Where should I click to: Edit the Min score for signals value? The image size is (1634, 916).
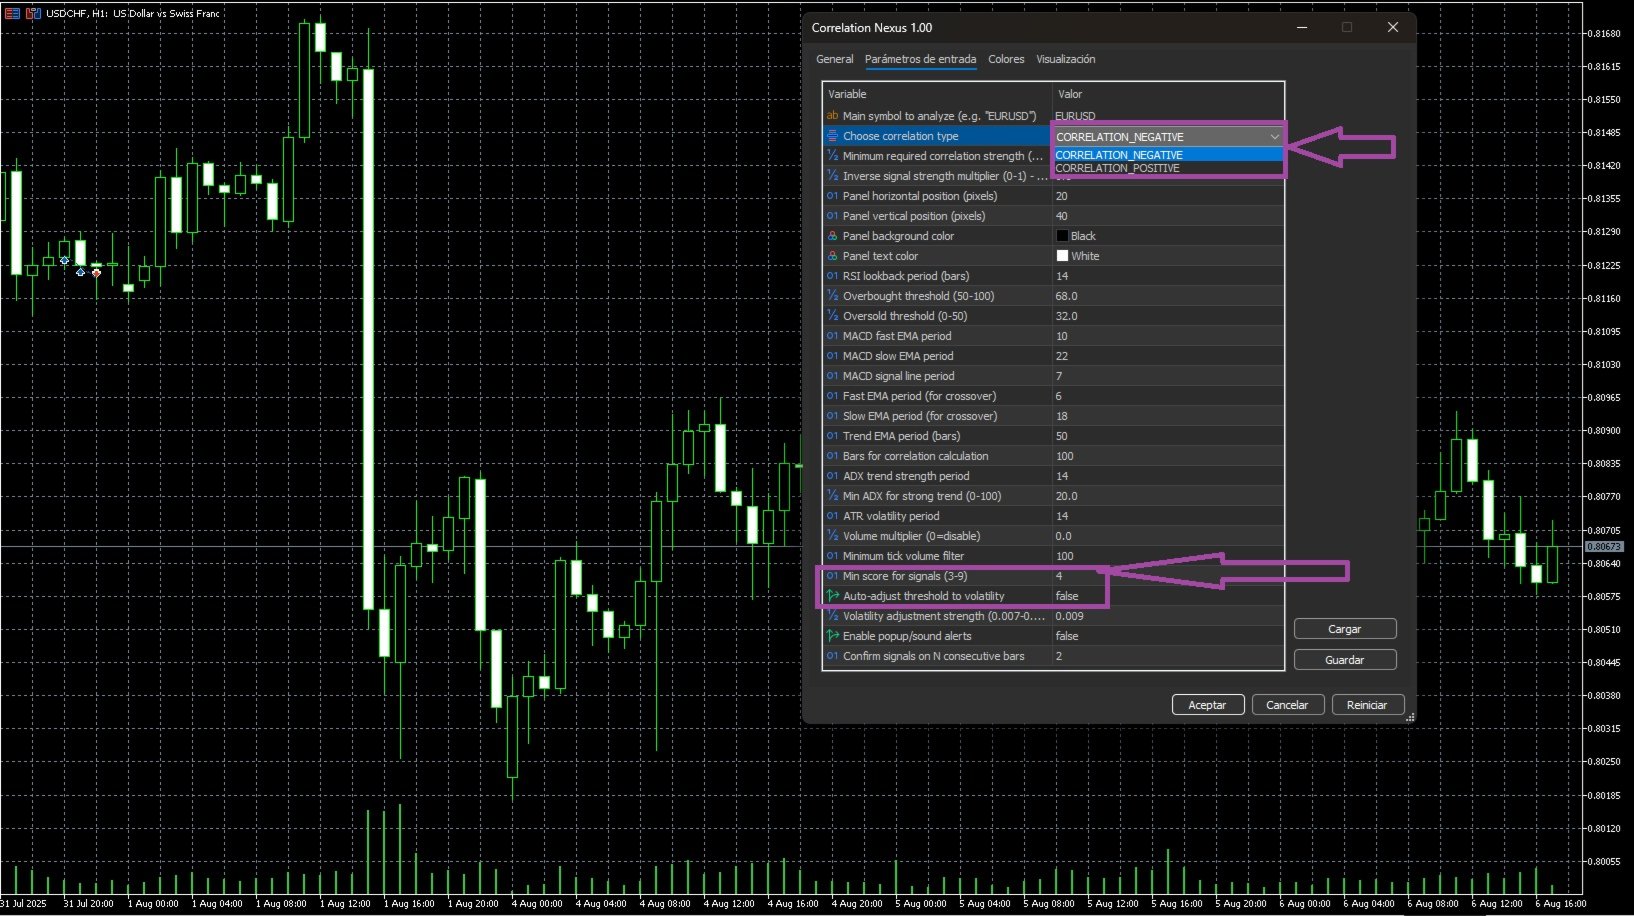coord(1168,576)
